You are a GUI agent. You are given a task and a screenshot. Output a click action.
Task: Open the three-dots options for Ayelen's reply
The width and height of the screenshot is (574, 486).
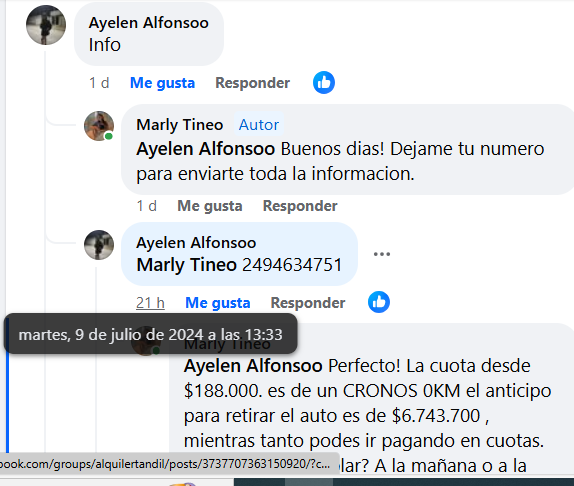[382, 254]
